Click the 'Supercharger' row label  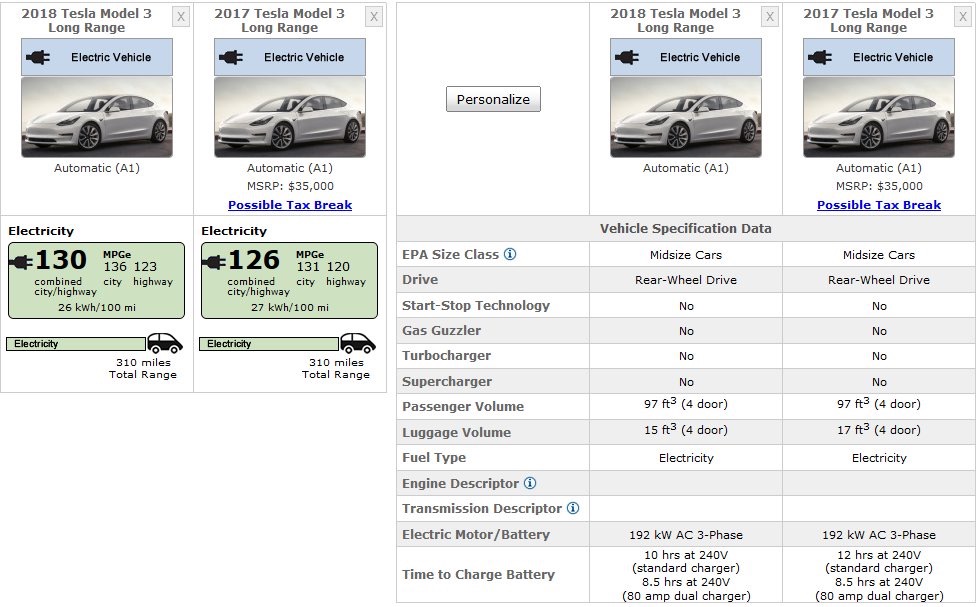click(x=447, y=381)
